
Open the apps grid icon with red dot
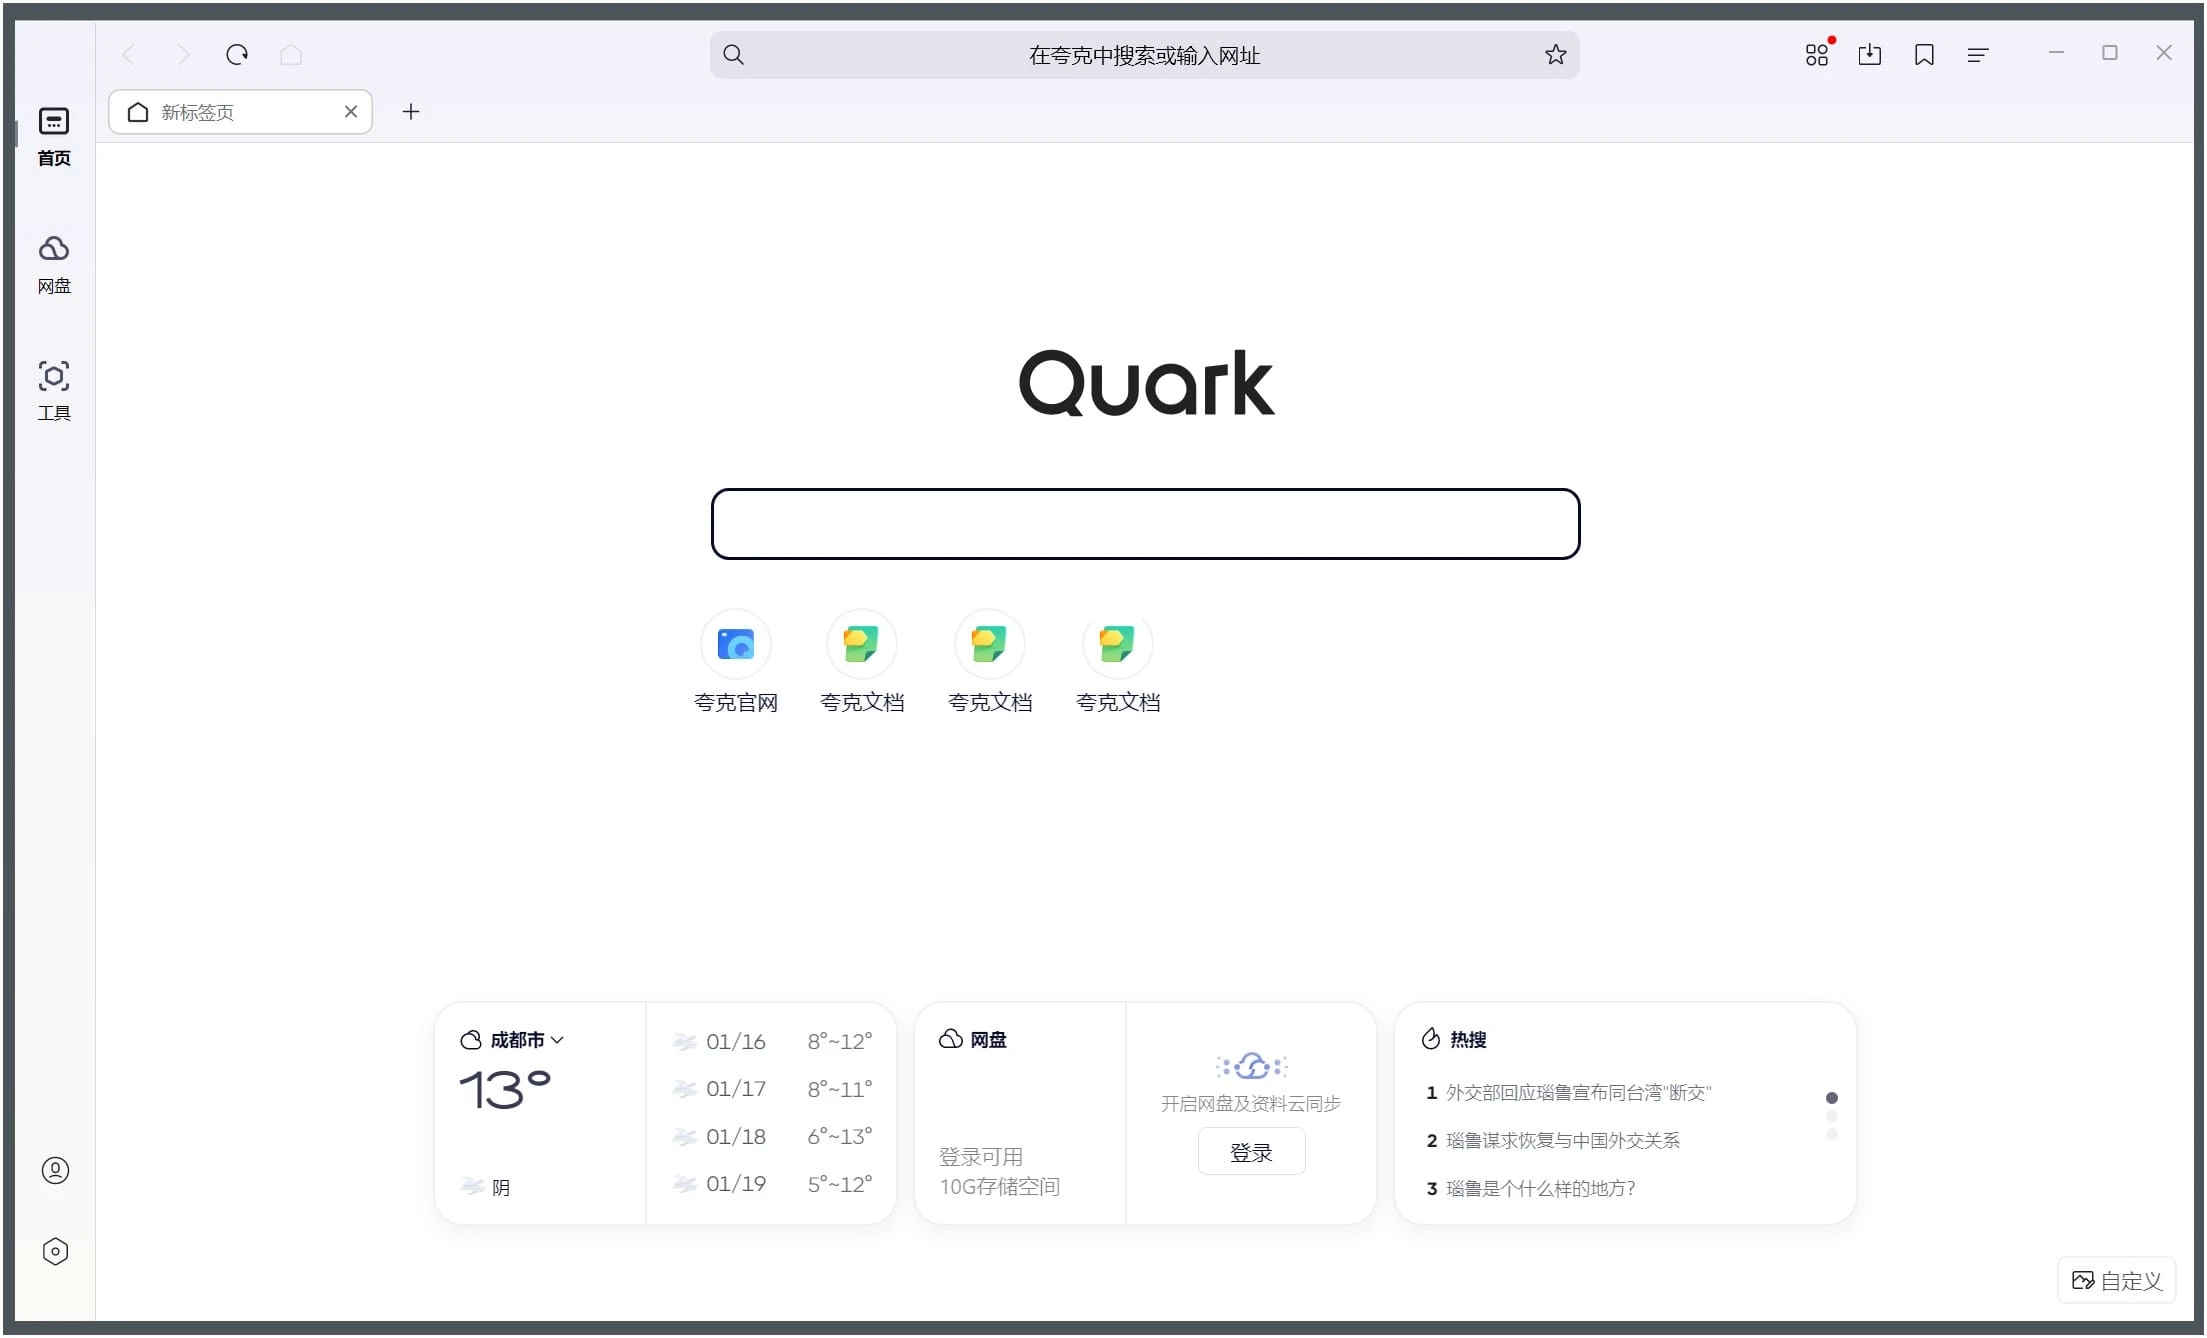(x=1817, y=54)
